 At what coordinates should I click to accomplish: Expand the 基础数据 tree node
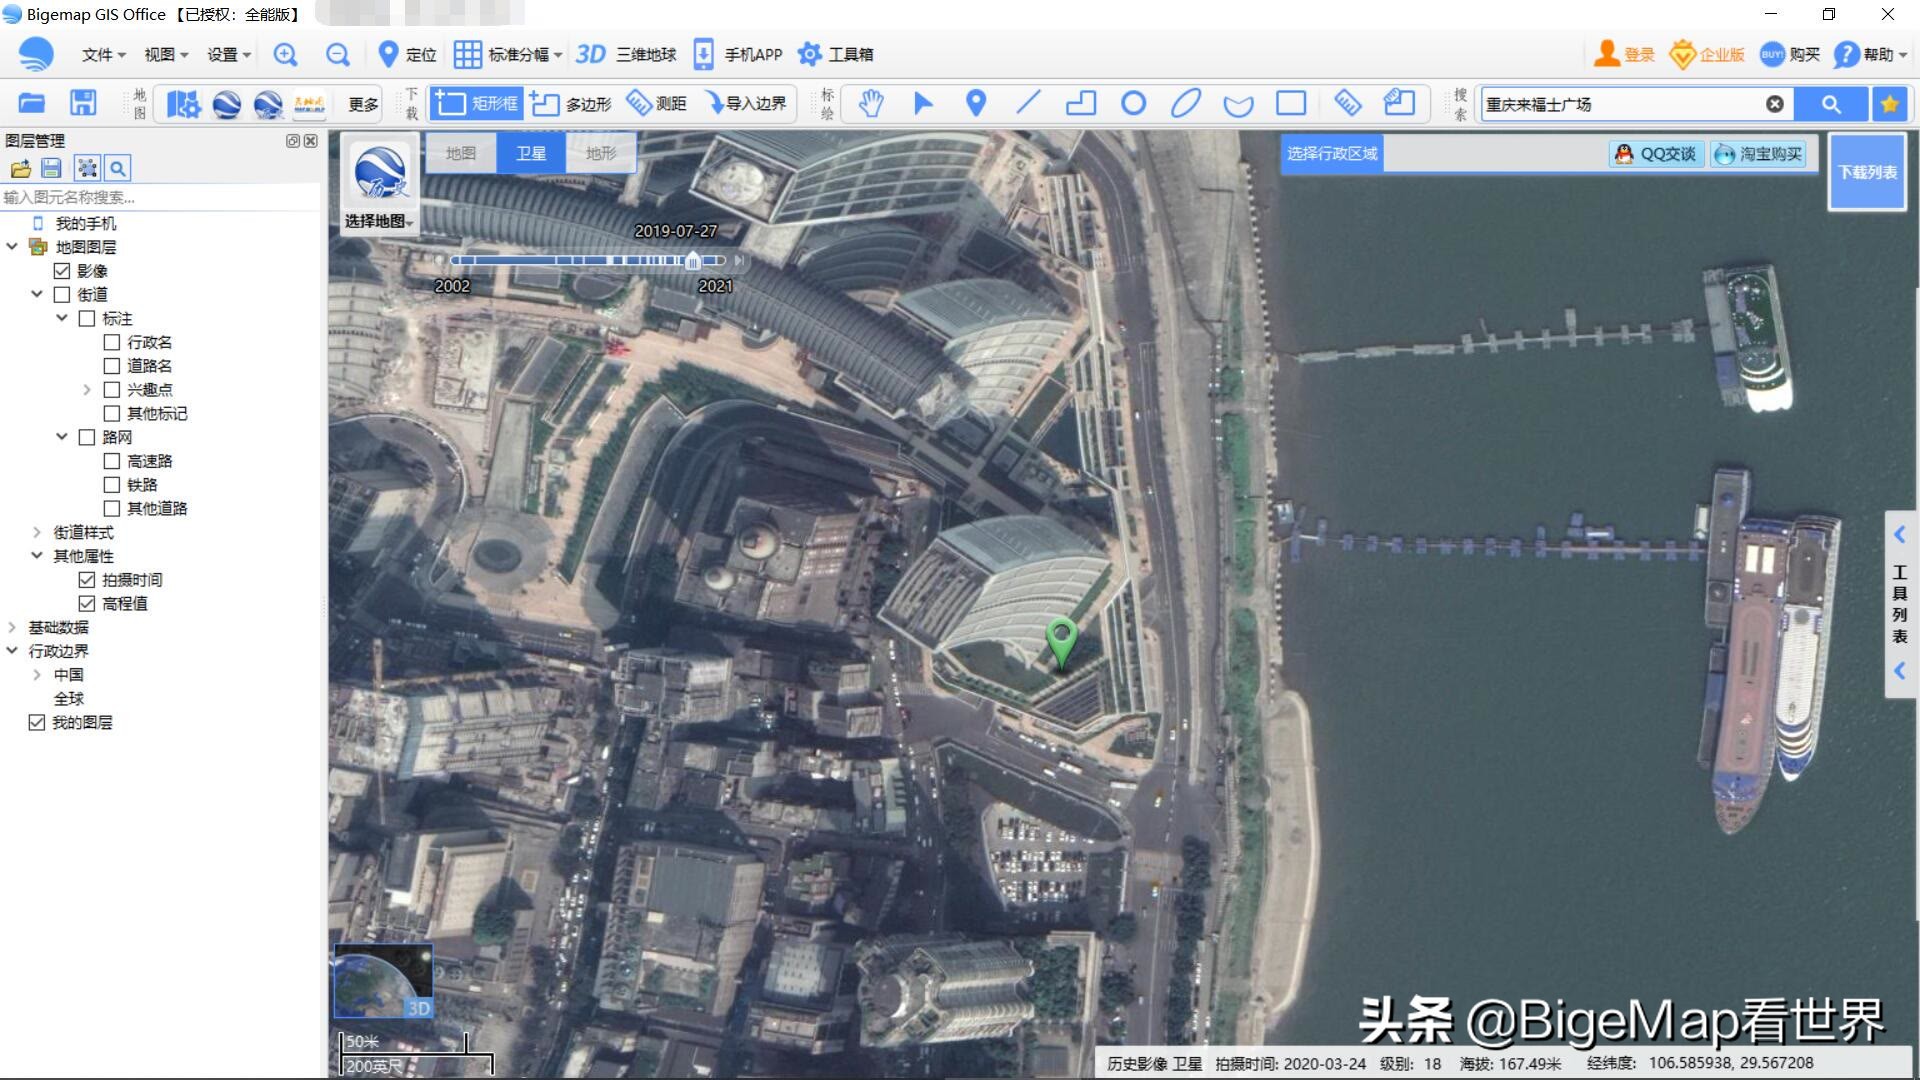tap(12, 627)
